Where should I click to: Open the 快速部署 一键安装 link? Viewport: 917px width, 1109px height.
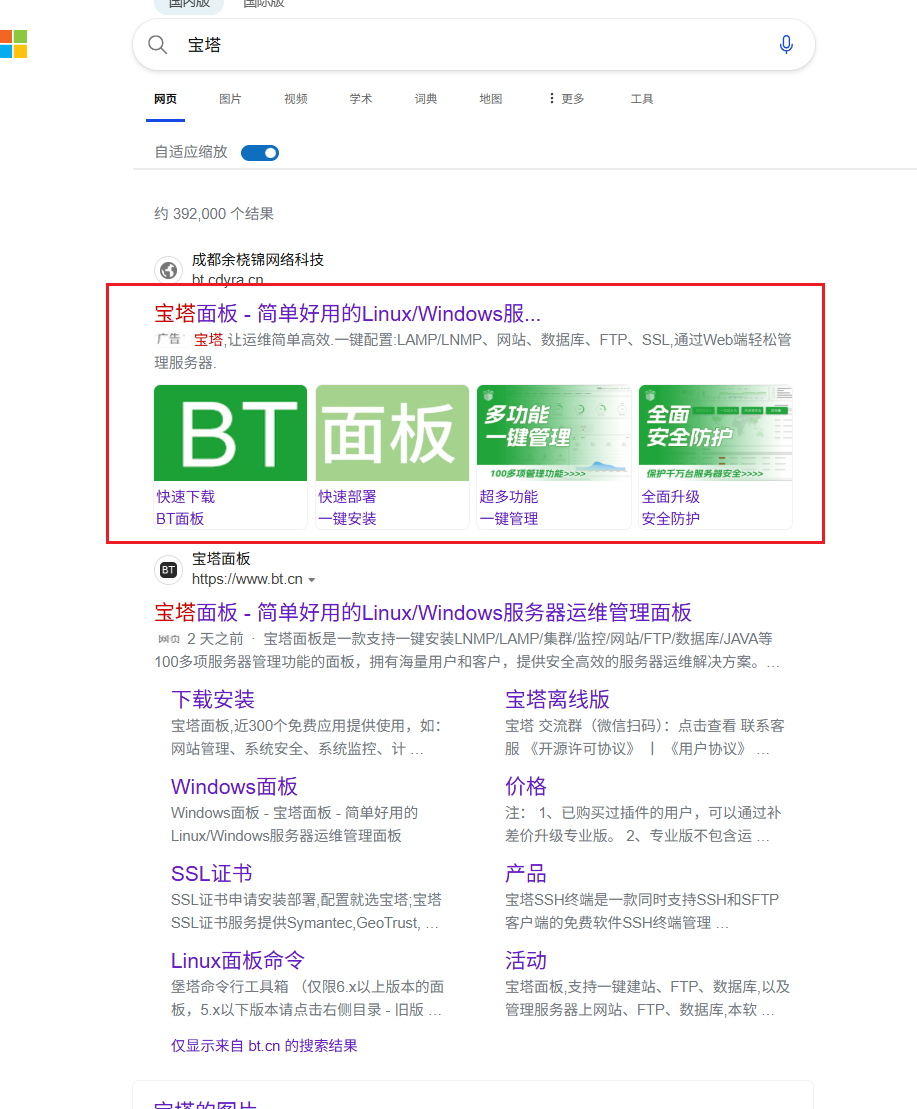(347, 508)
